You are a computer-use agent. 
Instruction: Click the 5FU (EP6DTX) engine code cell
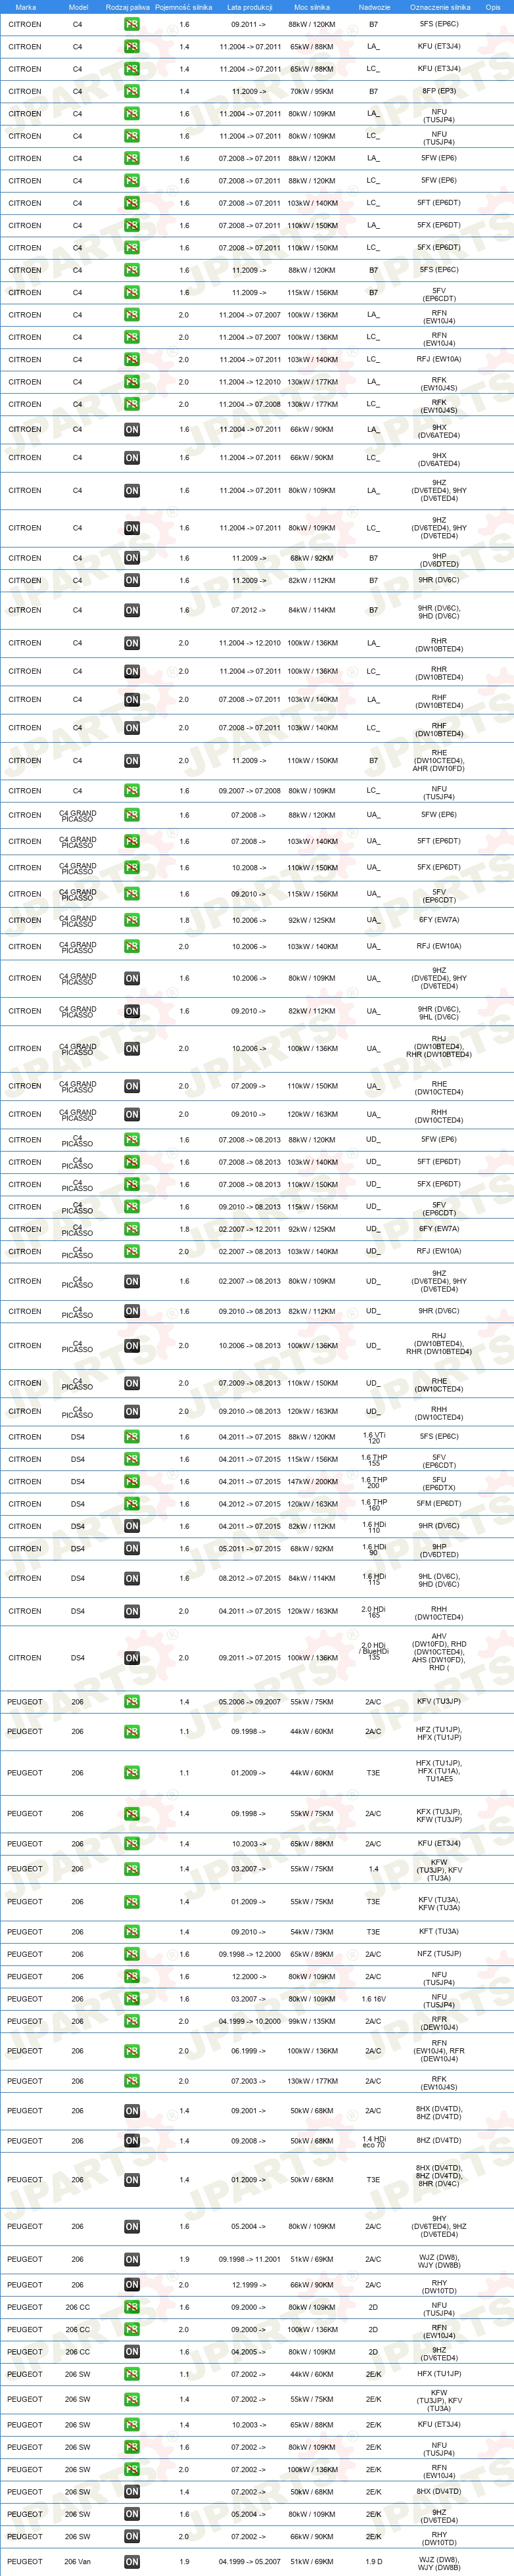(439, 1482)
